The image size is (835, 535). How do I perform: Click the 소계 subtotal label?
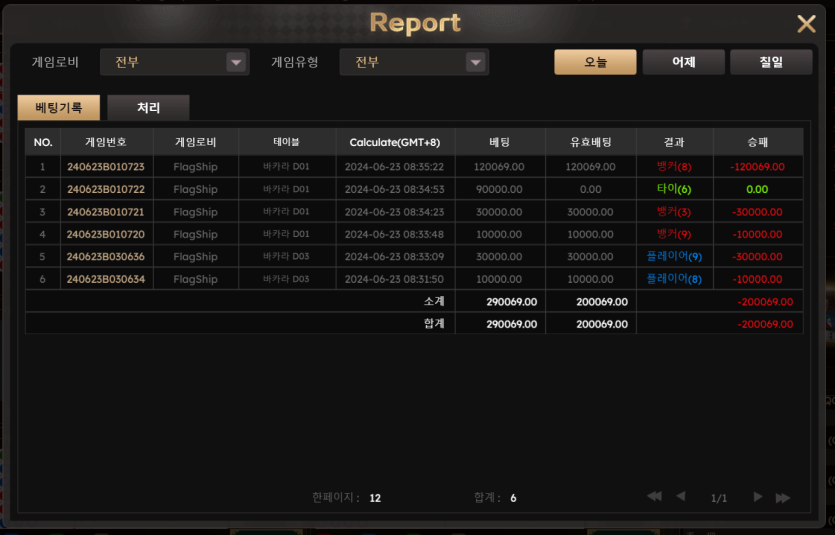[434, 301]
